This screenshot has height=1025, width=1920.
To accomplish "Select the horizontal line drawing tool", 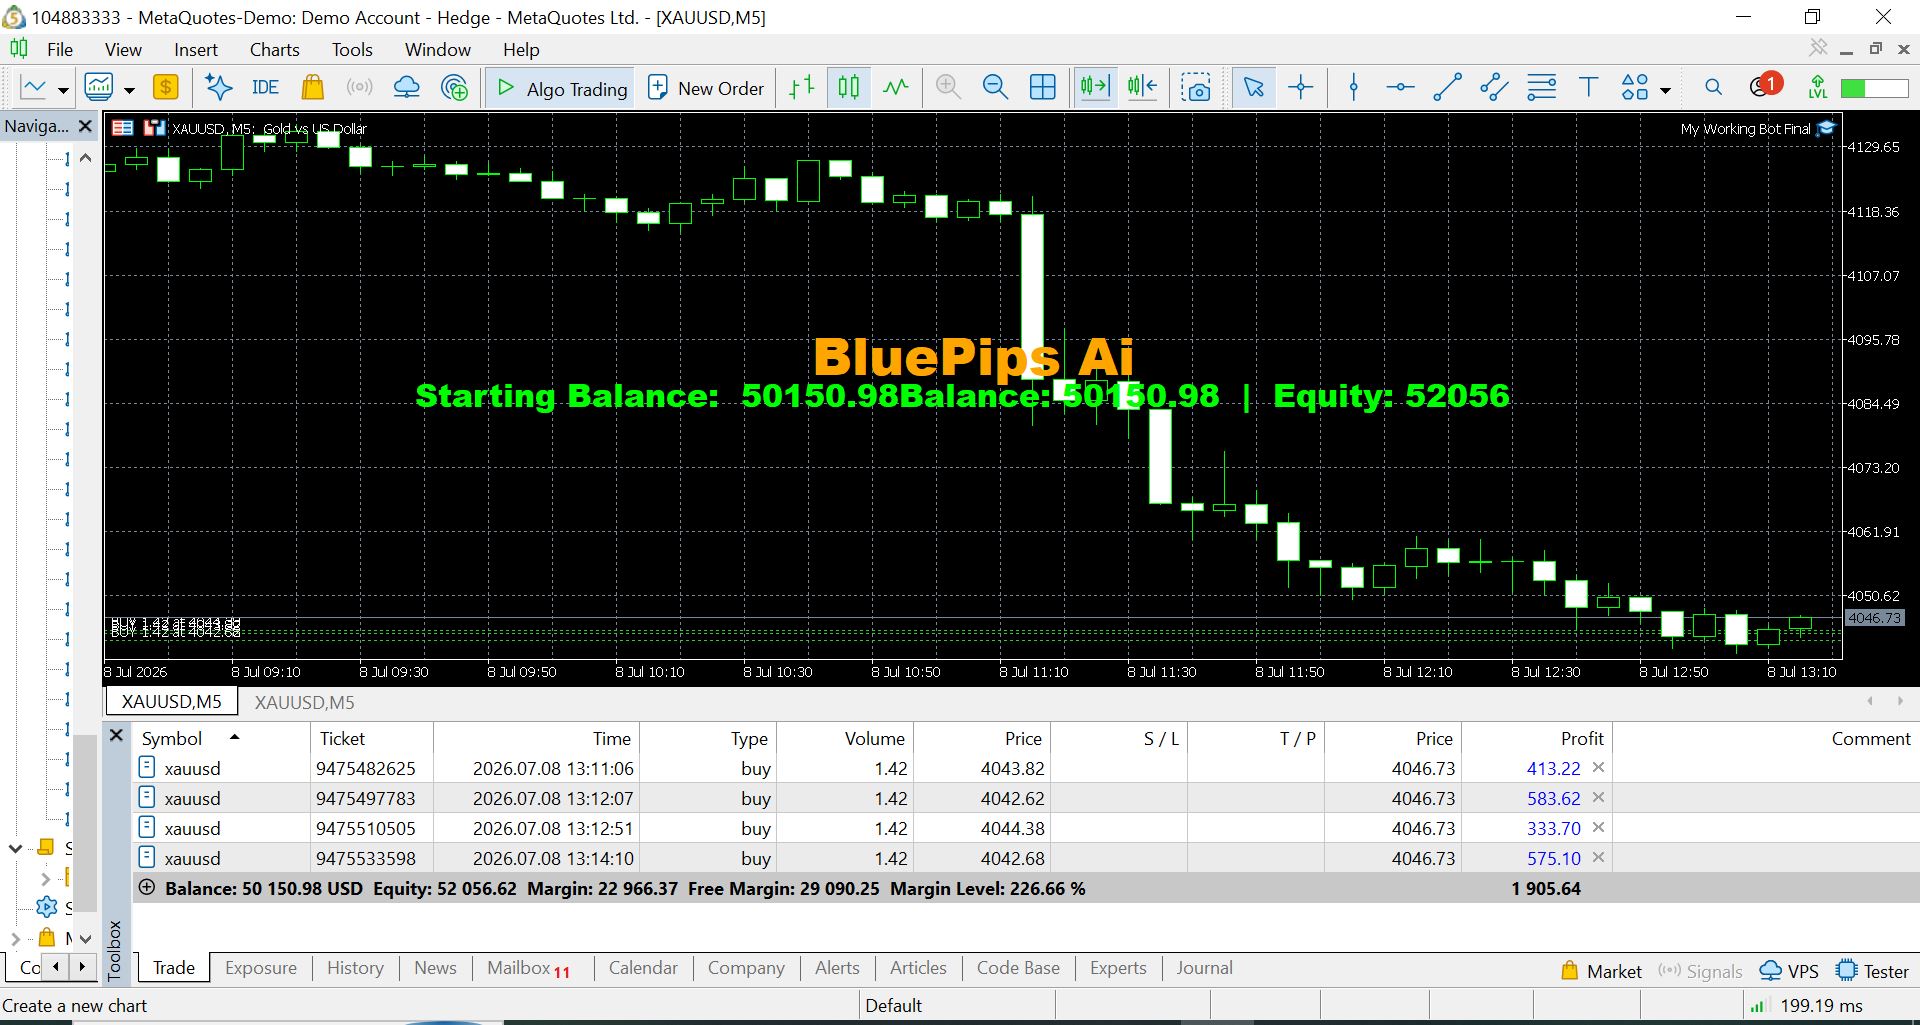I will (1400, 88).
